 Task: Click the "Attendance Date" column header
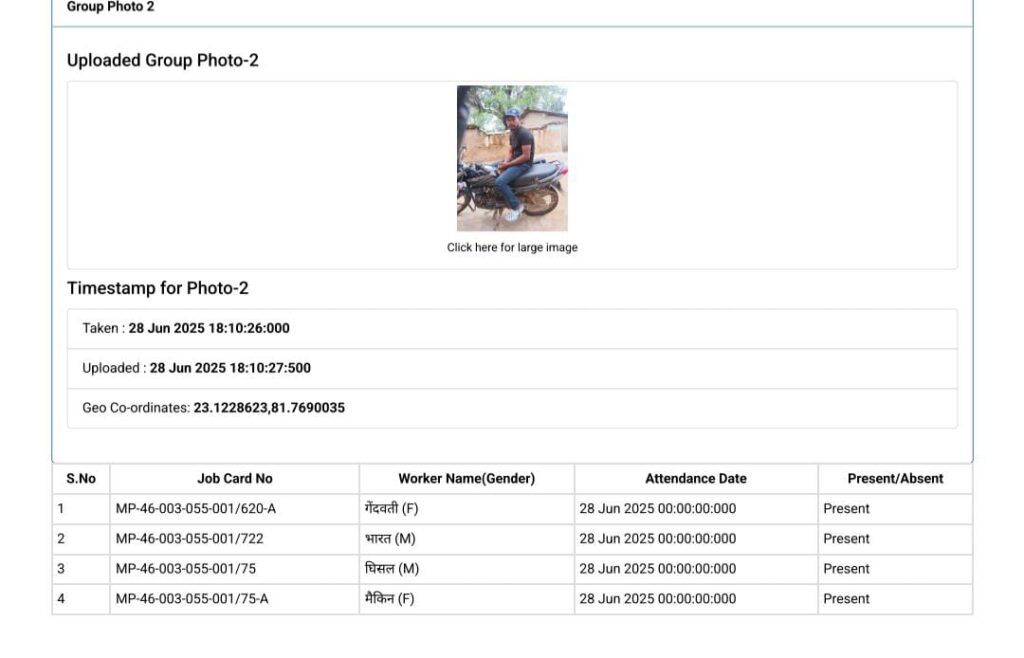(696, 479)
